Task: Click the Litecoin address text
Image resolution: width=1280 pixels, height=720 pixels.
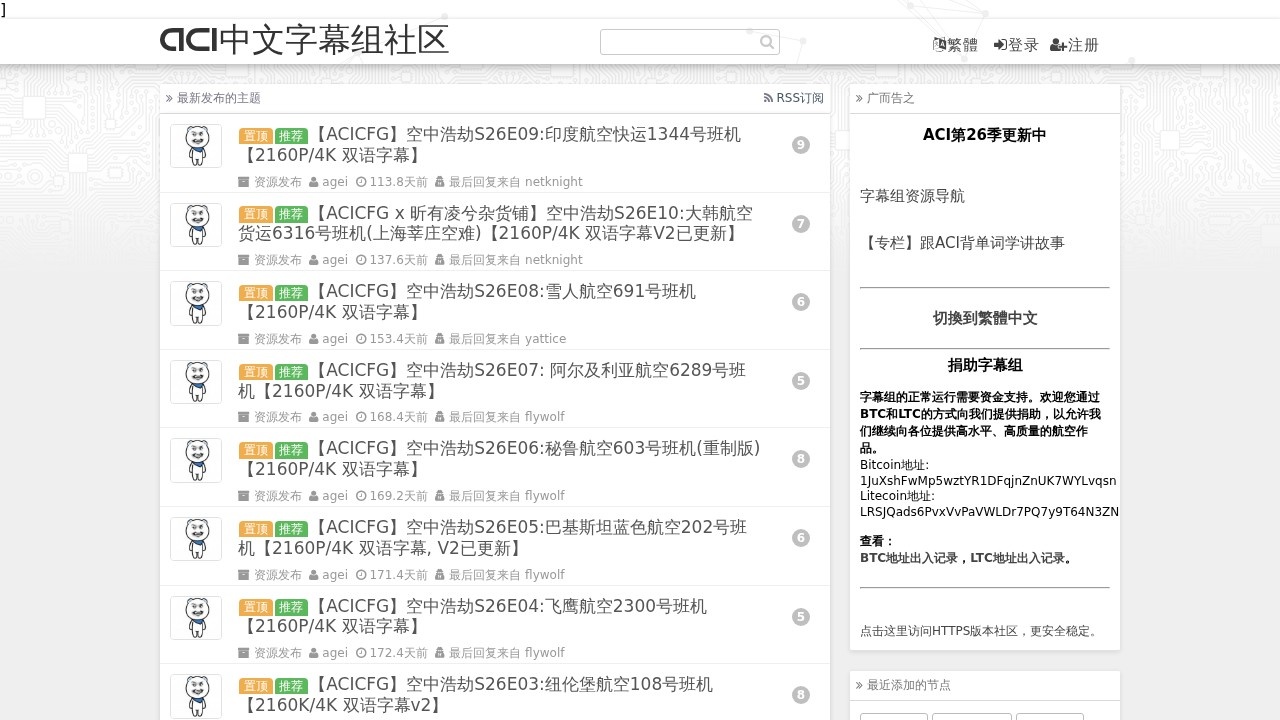Action: pos(989,512)
